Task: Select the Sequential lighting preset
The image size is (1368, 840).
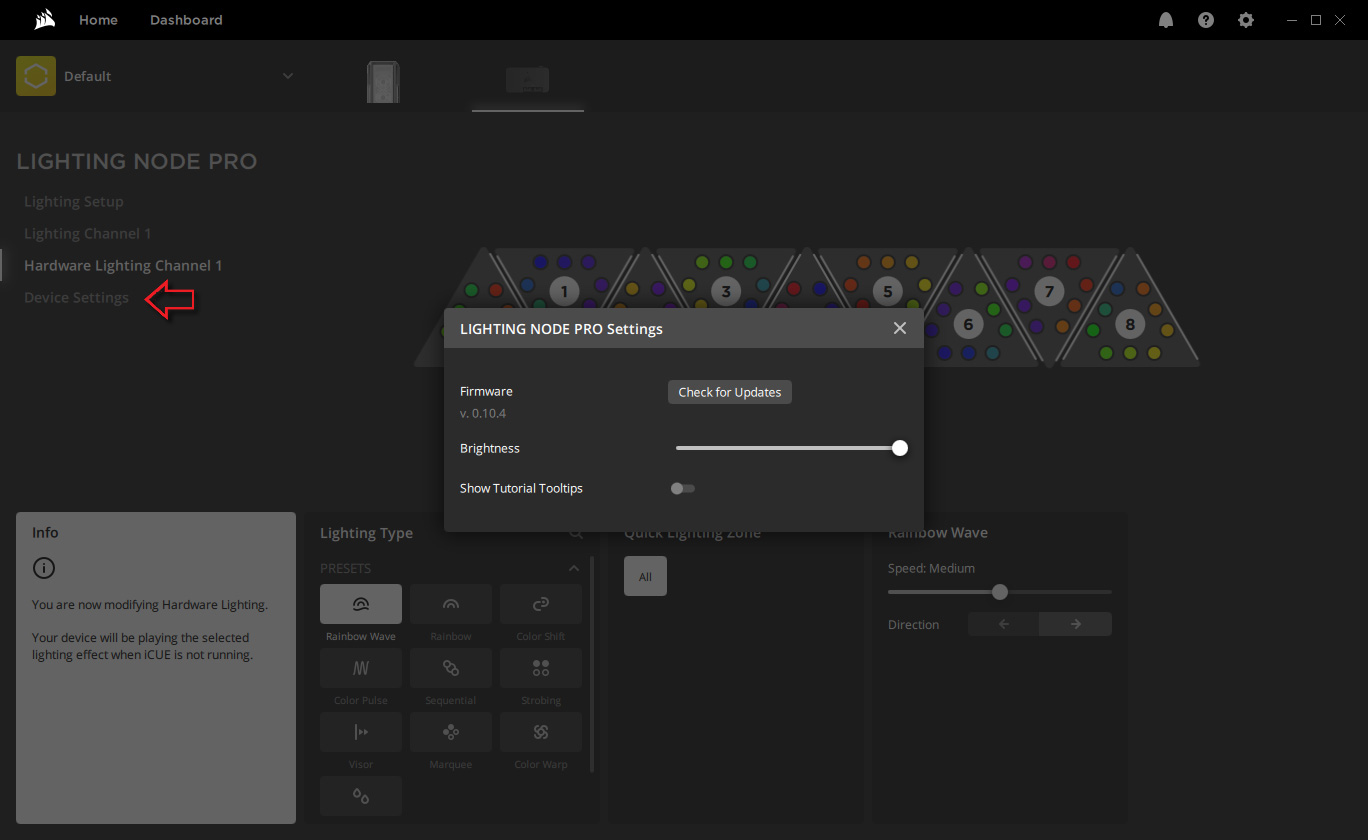Action: click(x=451, y=668)
